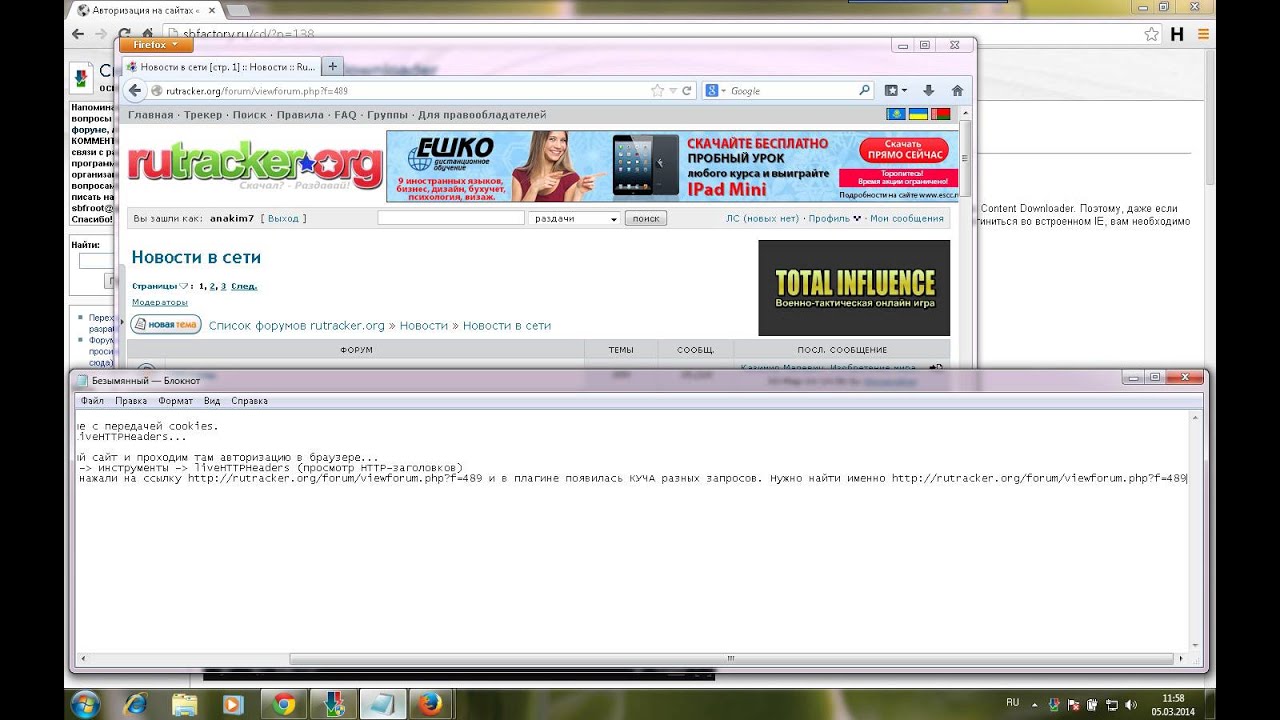Open the Firefox bookmarks menu icon
Image resolution: width=1280 pixels, height=720 pixels.
(894, 90)
